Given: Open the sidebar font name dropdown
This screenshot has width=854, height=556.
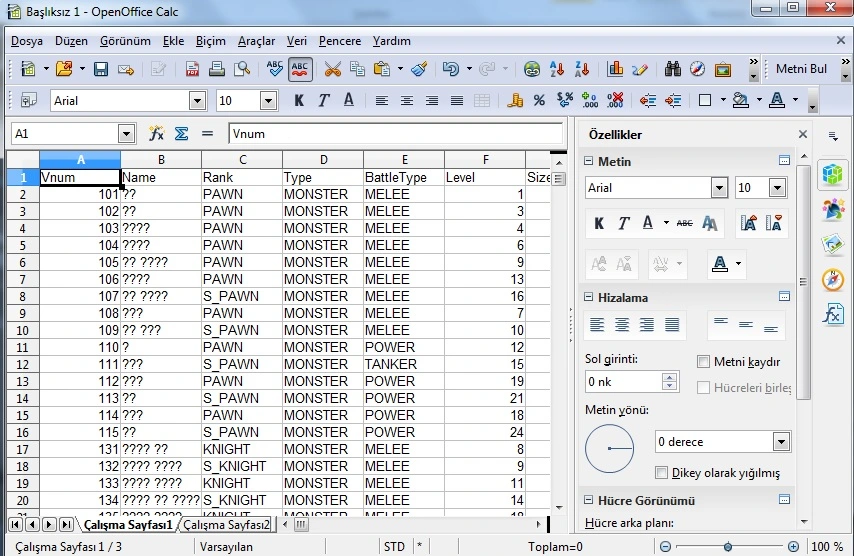Looking at the screenshot, I should 719,188.
